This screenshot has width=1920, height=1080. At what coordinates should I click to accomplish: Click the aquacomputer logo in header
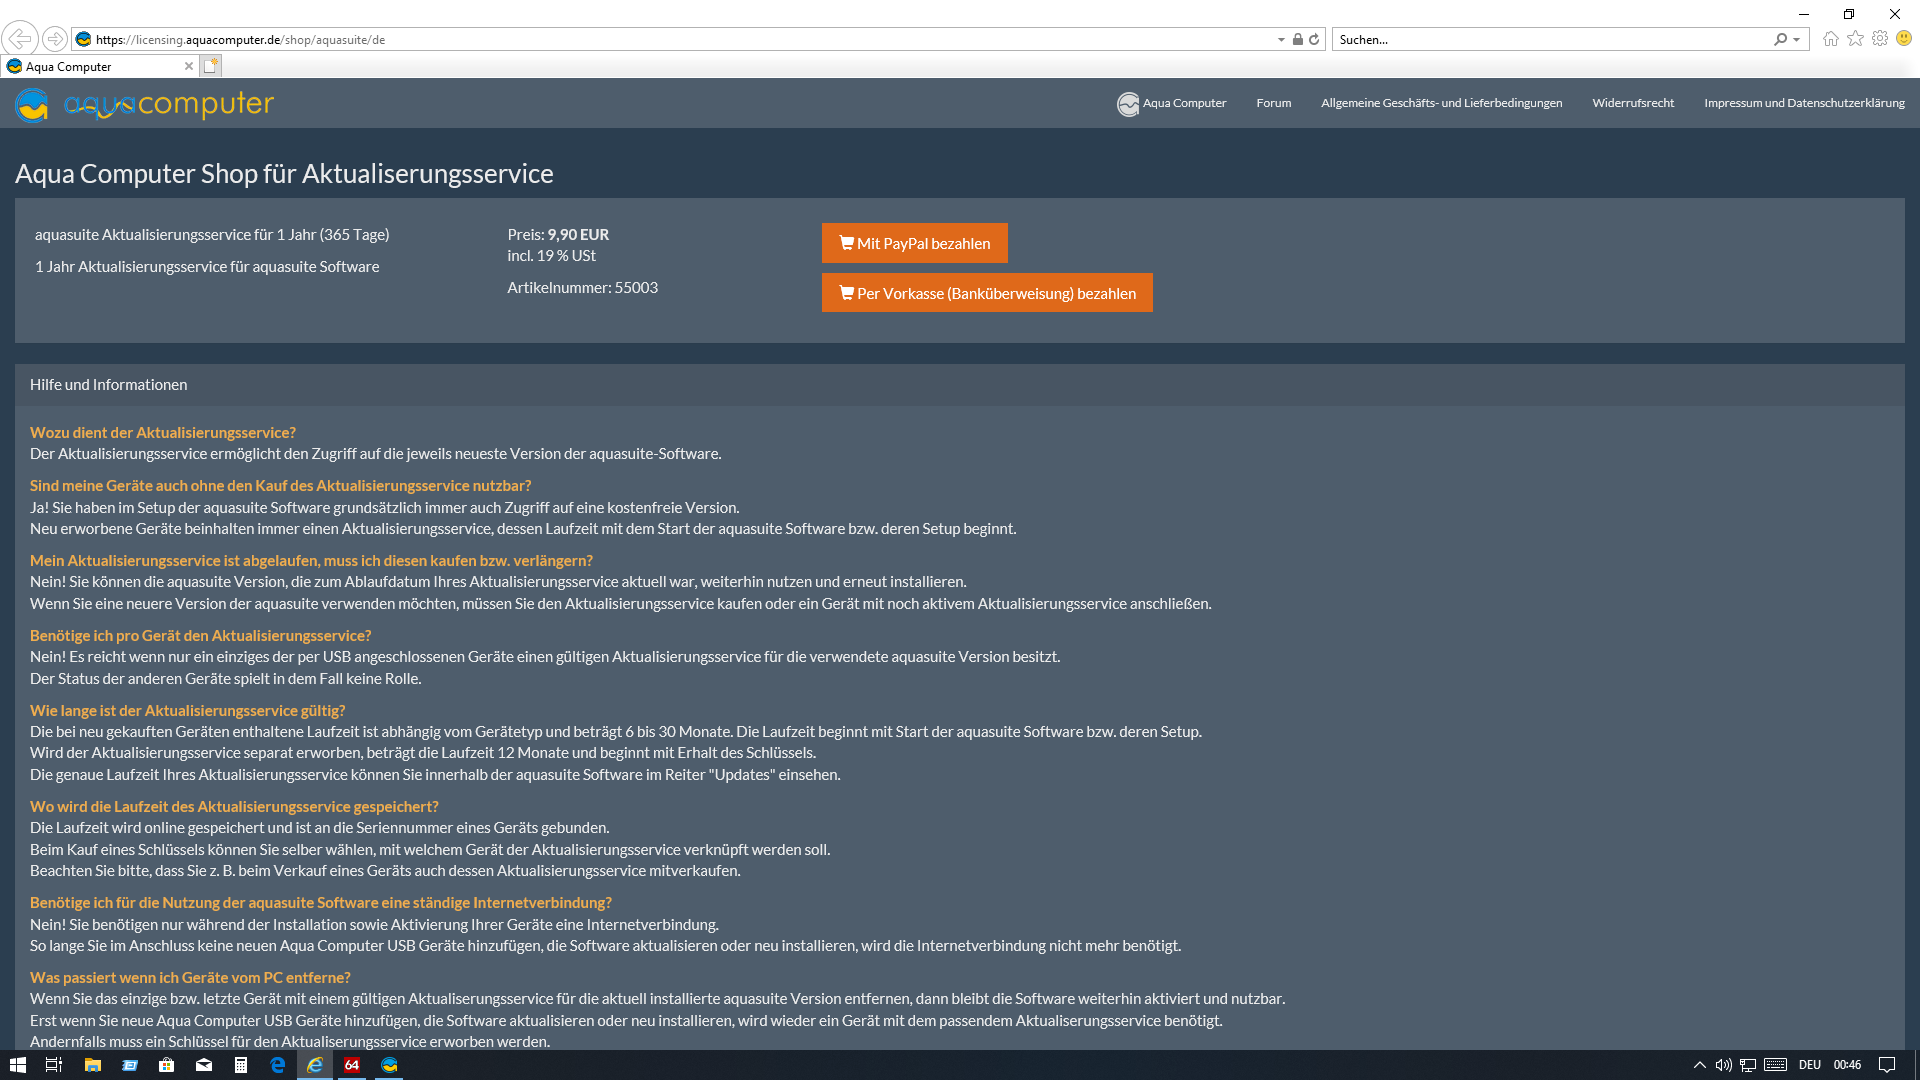(x=145, y=104)
